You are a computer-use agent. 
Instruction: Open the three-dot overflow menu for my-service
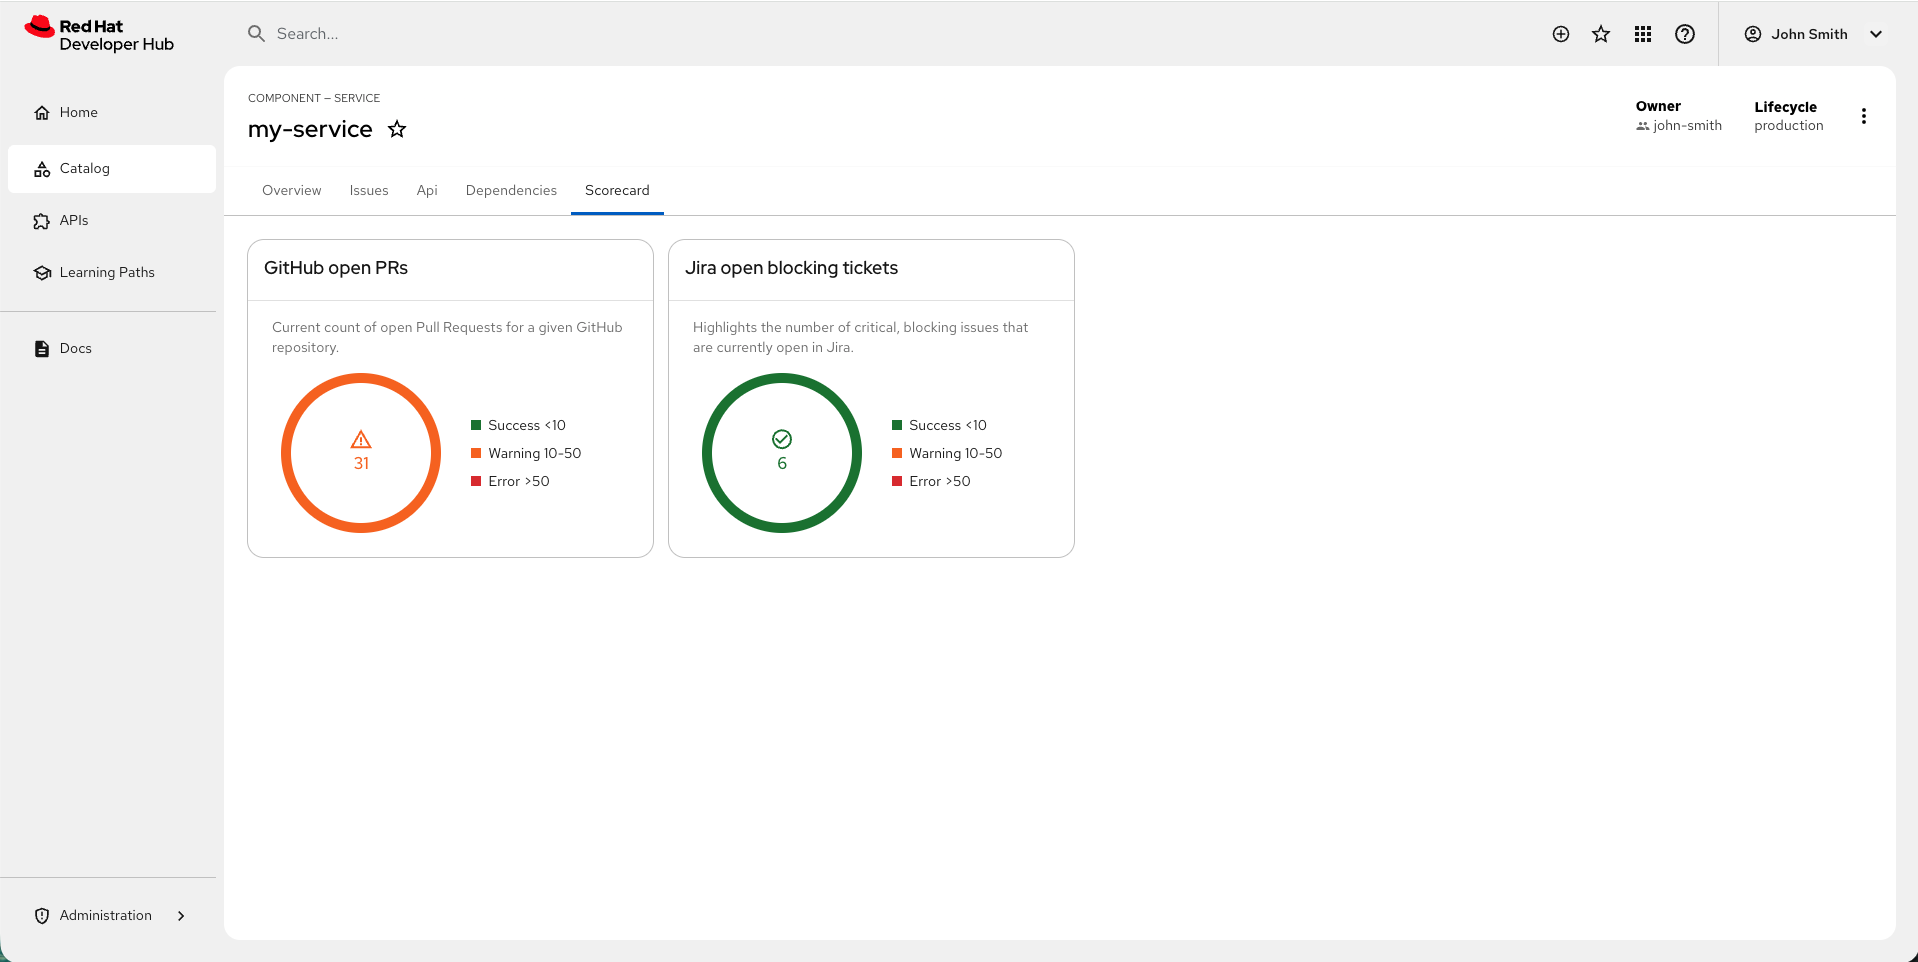click(1864, 115)
